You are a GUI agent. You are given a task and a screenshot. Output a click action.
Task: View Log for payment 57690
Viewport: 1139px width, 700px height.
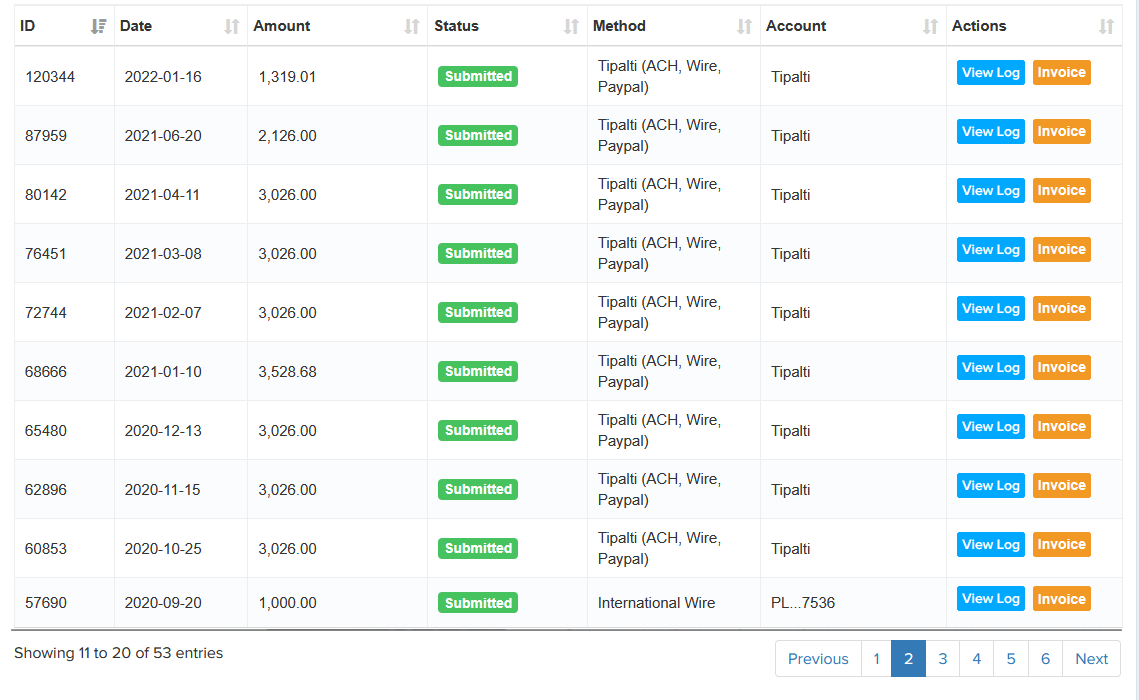point(990,599)
